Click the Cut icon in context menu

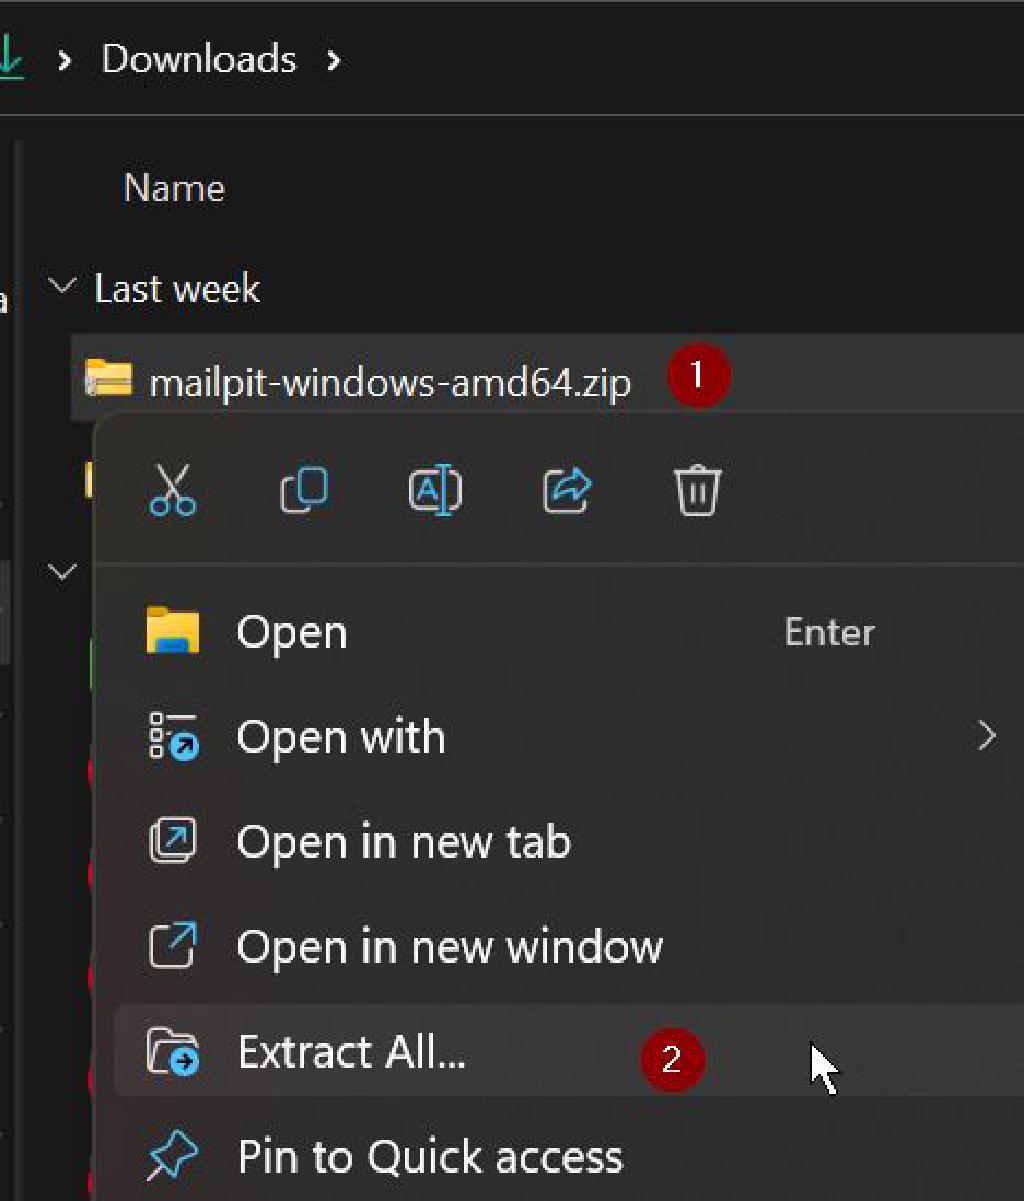coord(172,489)
